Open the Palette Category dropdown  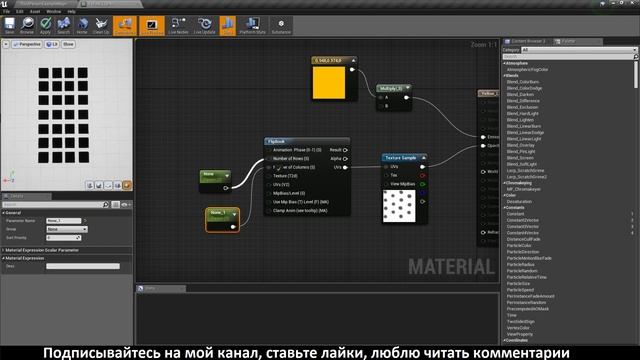click(579, 50)
